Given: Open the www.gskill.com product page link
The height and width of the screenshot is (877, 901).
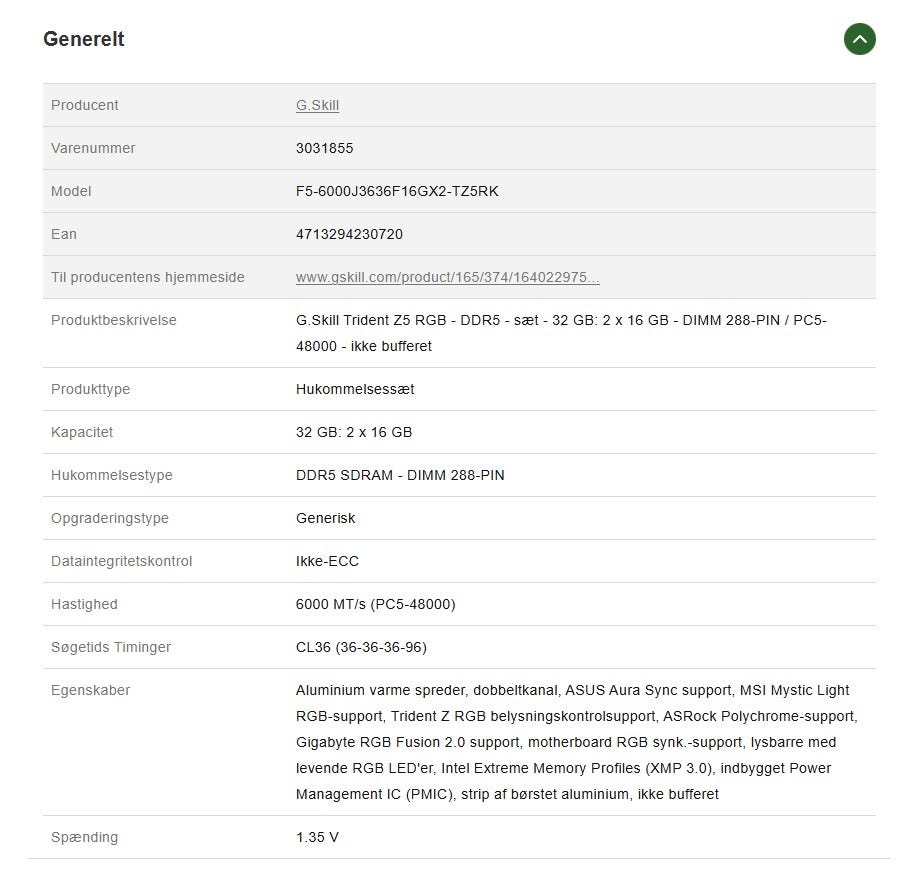Looking at the screenshot, I should point(447,277).
